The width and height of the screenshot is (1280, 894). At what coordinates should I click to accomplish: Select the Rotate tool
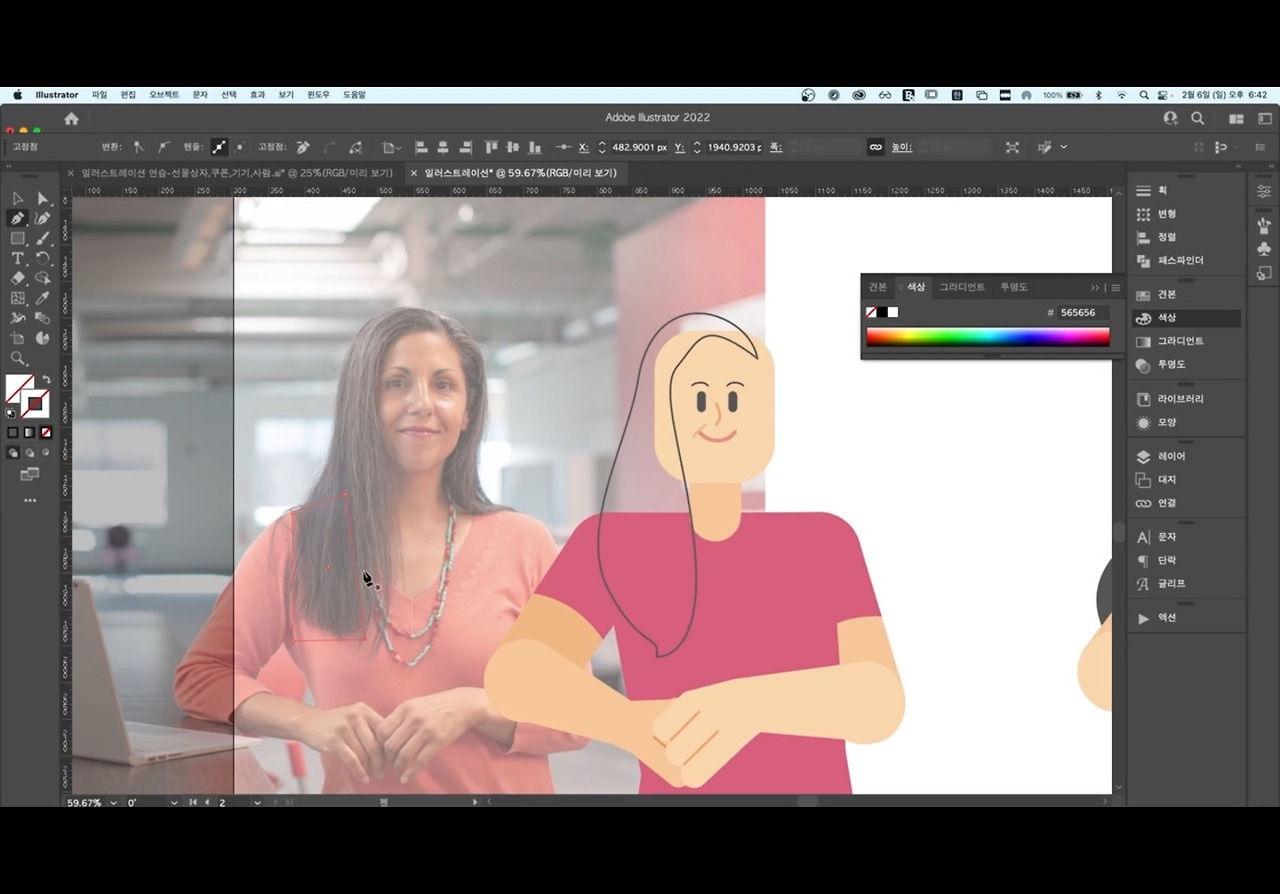pos(42,259)
